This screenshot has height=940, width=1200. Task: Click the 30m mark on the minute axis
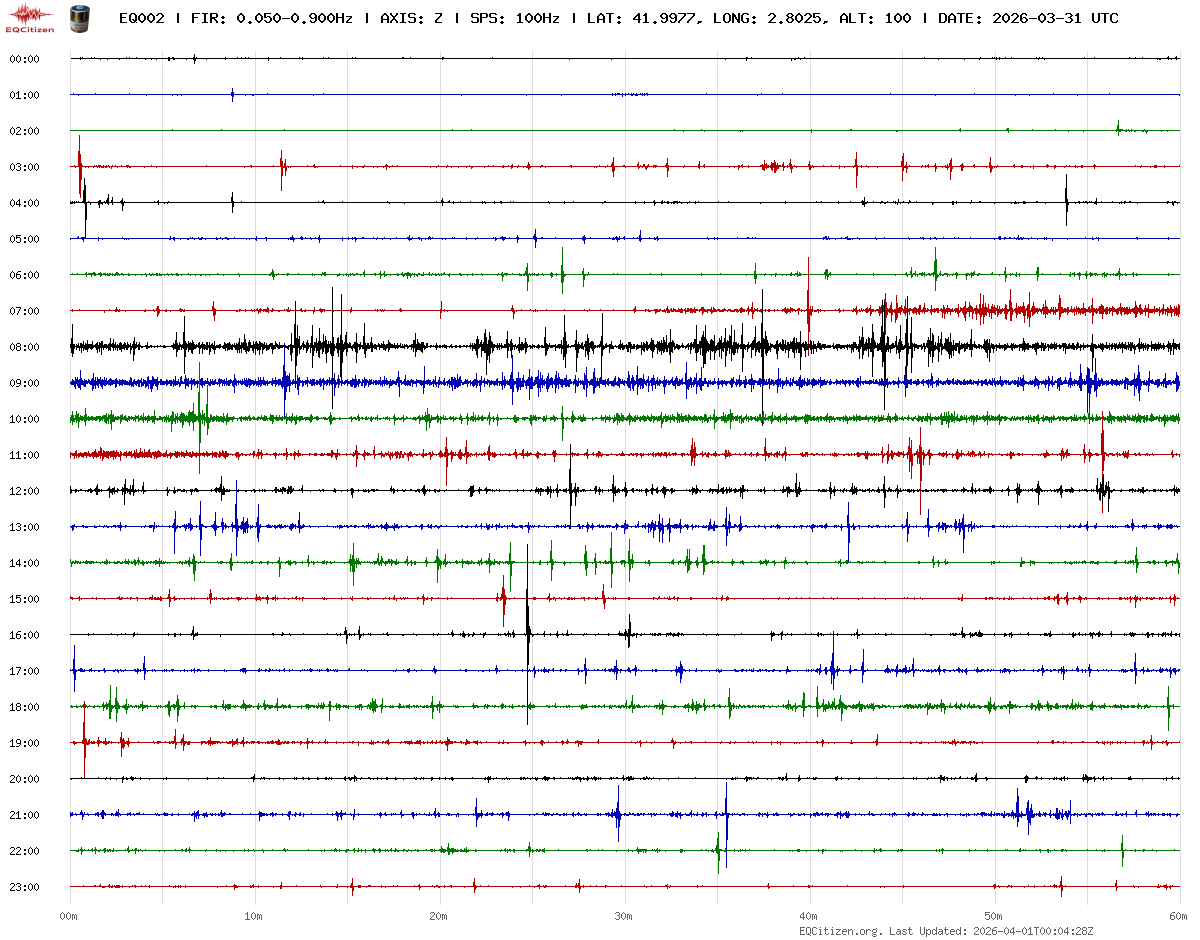point(623,916)
